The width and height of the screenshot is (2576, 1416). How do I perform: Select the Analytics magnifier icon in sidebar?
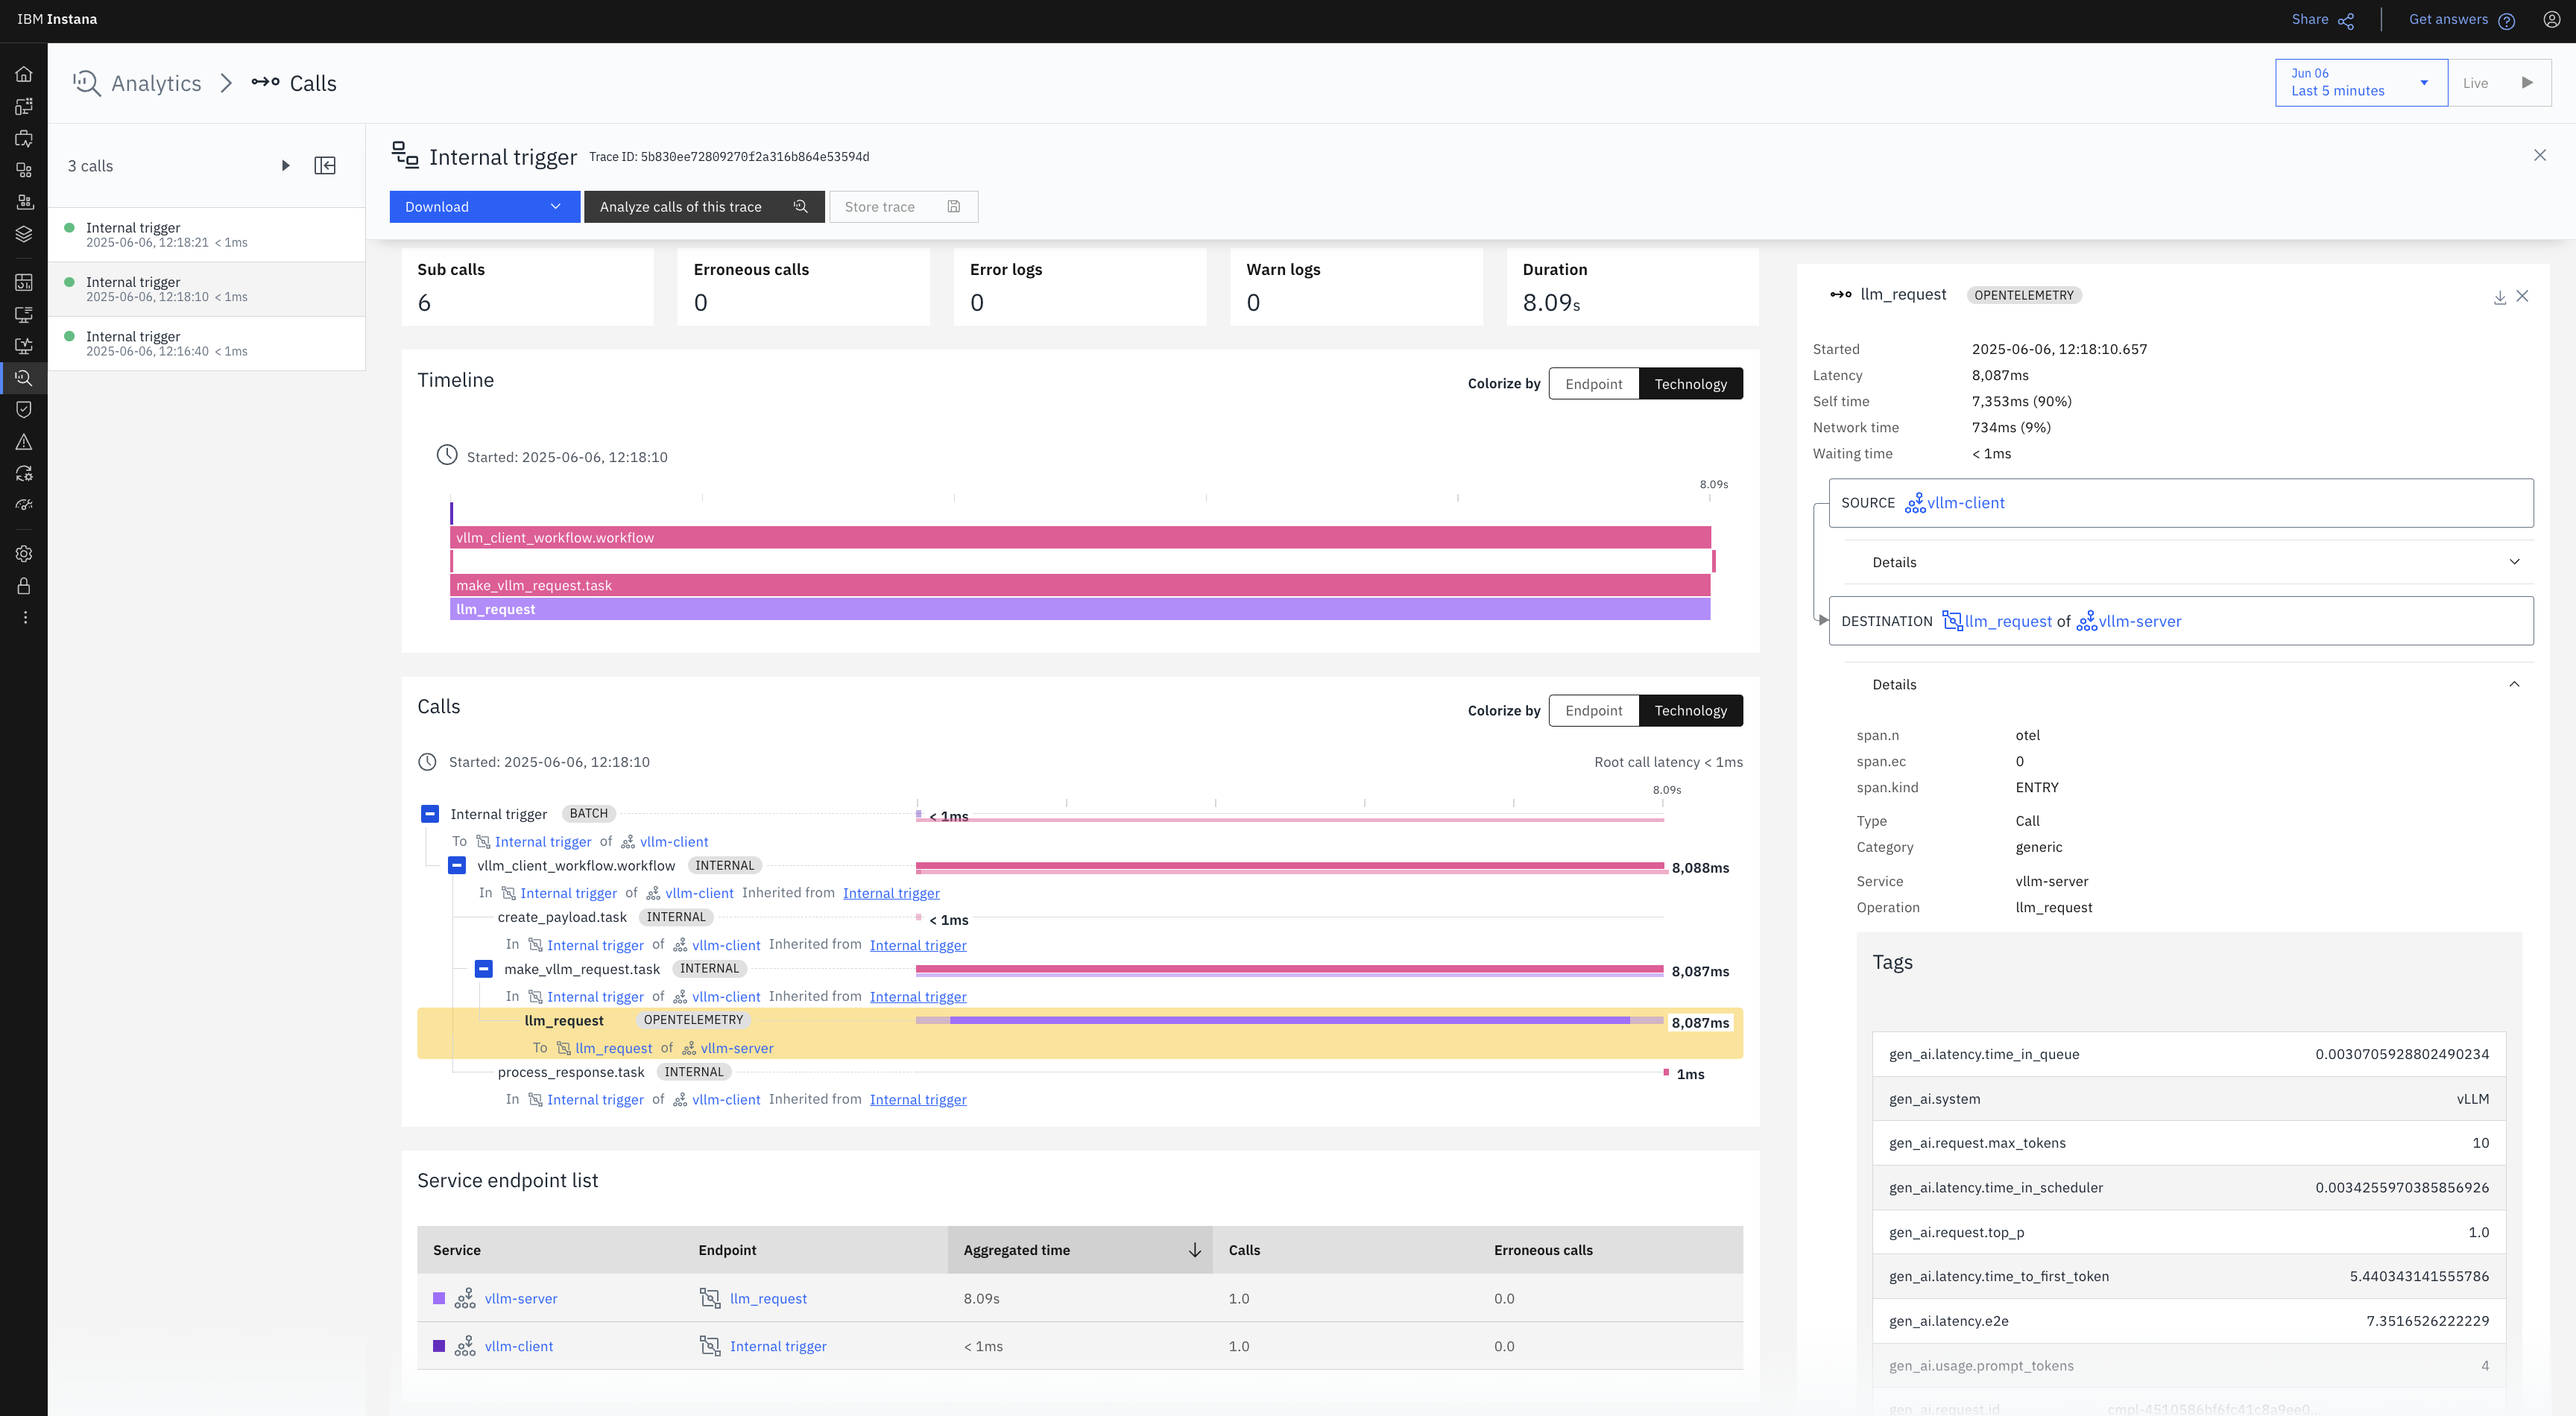(x=24, y=377)
